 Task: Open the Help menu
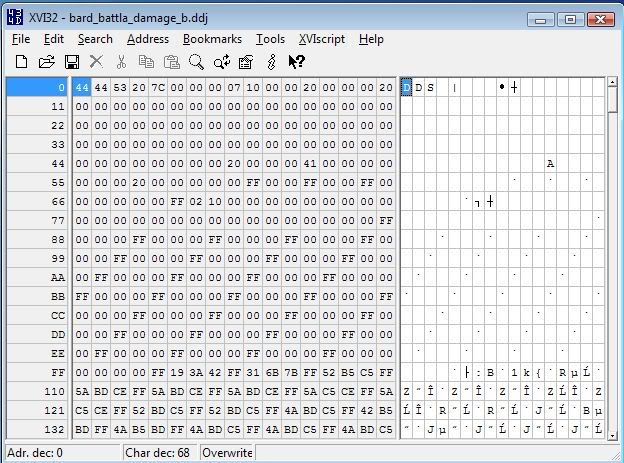pos(371,39)
